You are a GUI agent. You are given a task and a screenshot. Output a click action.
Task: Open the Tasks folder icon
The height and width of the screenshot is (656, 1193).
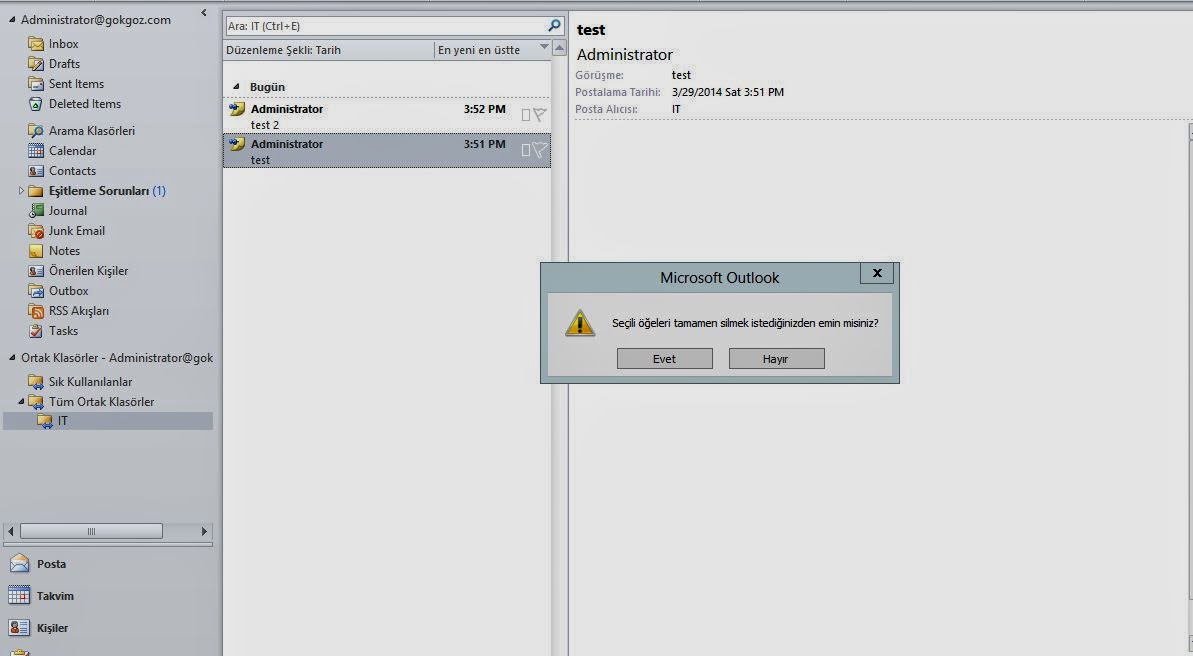tap(36, 331)
